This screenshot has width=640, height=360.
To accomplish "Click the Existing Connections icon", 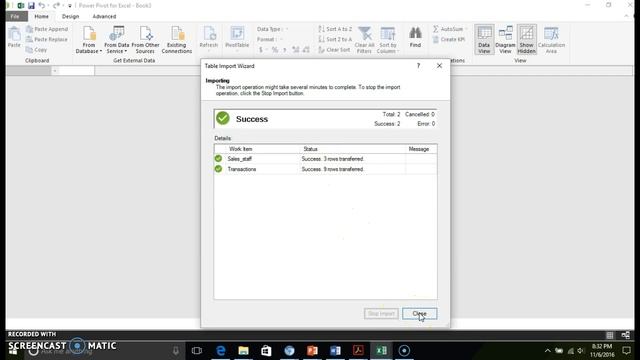I will pos(177,40).
